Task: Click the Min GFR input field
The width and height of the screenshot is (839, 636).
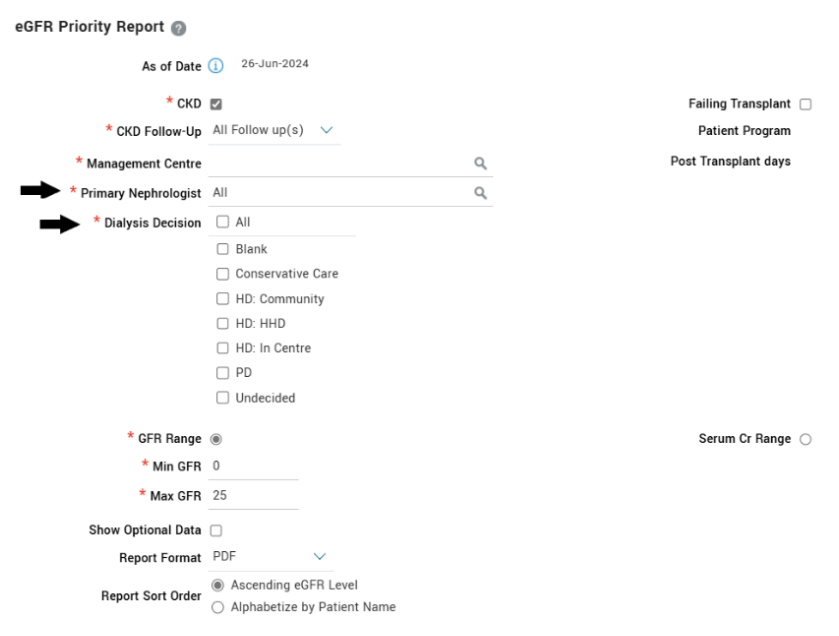Action: tap(255, 467)
